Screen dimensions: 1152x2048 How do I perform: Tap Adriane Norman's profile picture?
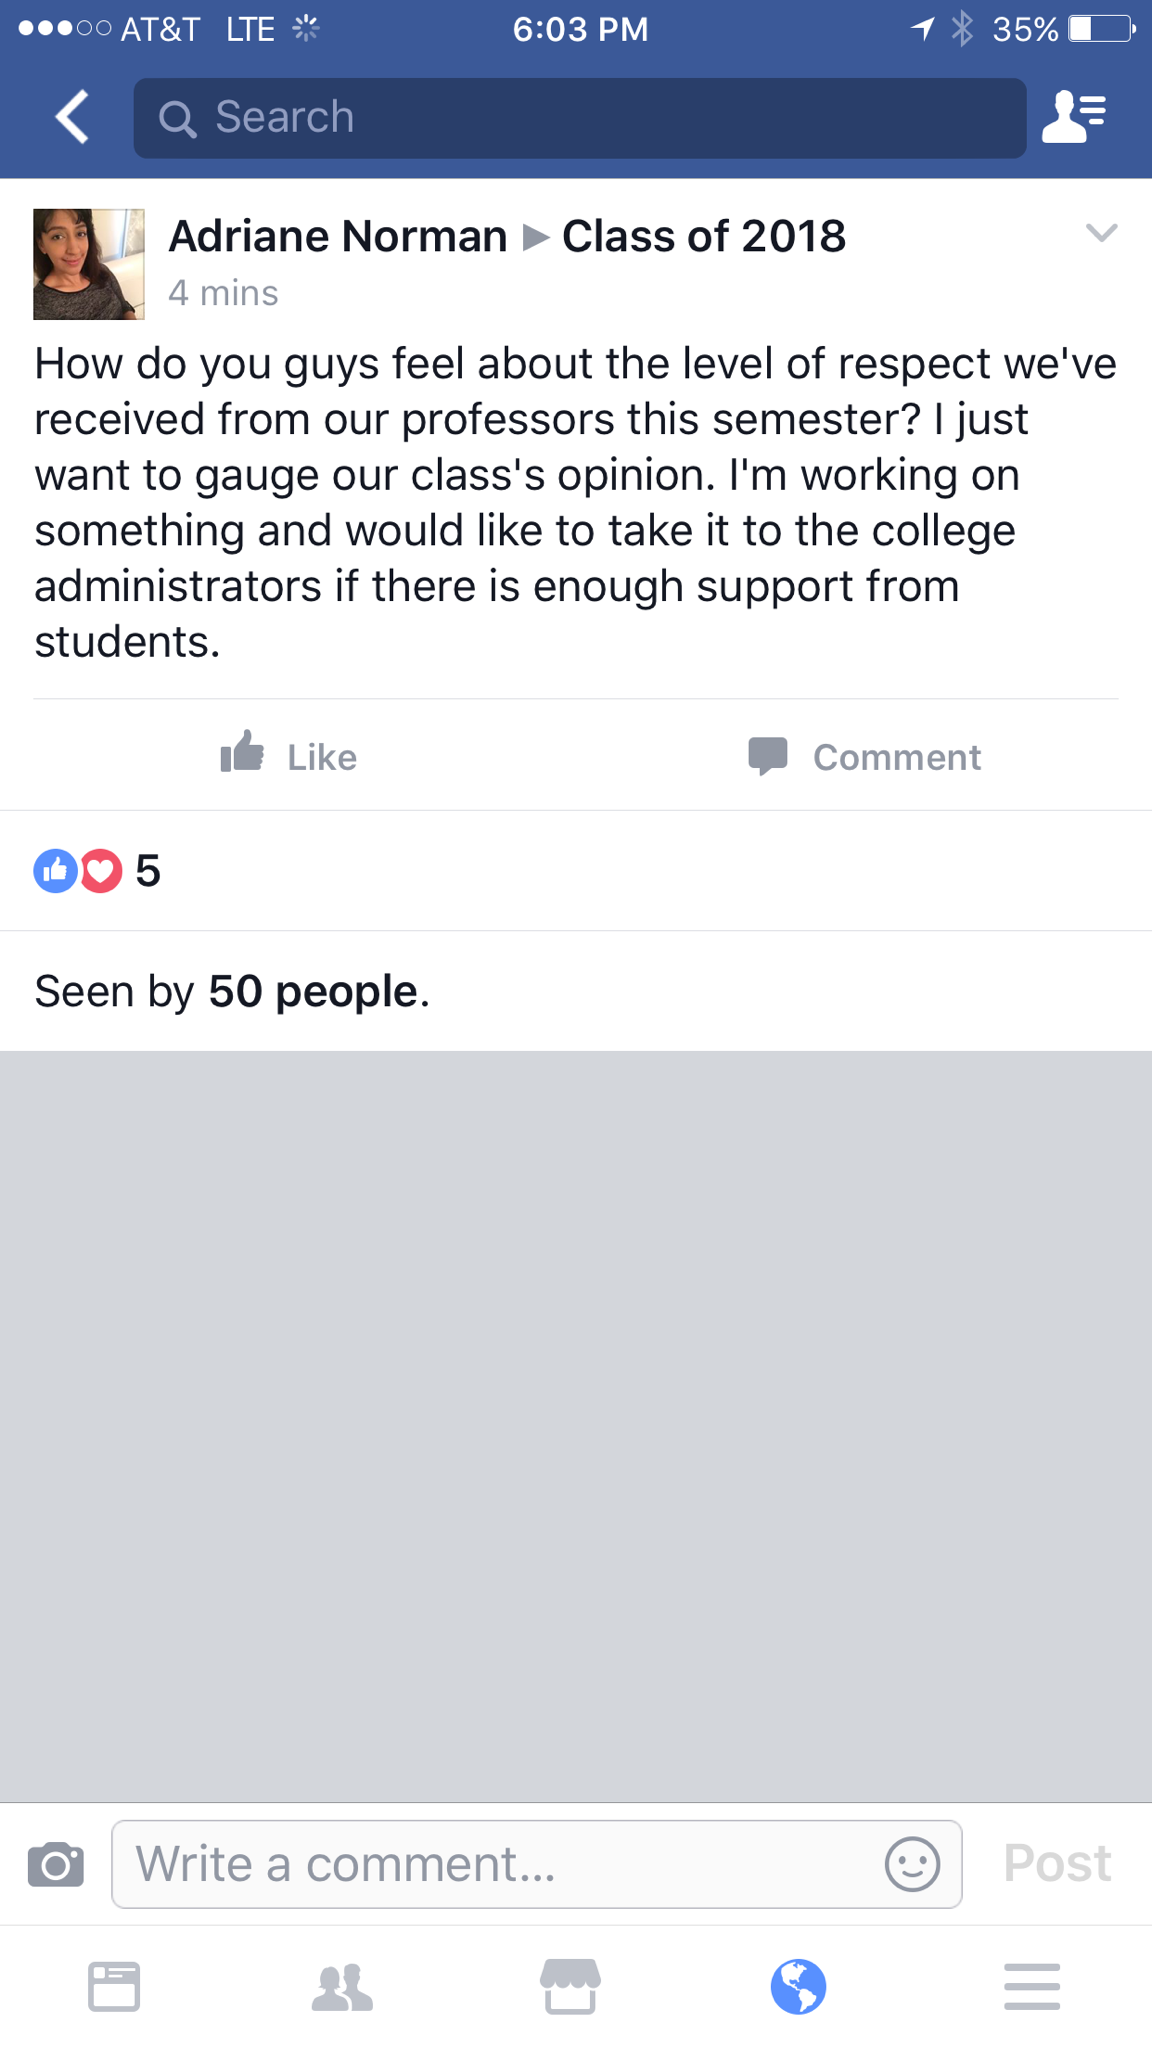pos(89,264)
